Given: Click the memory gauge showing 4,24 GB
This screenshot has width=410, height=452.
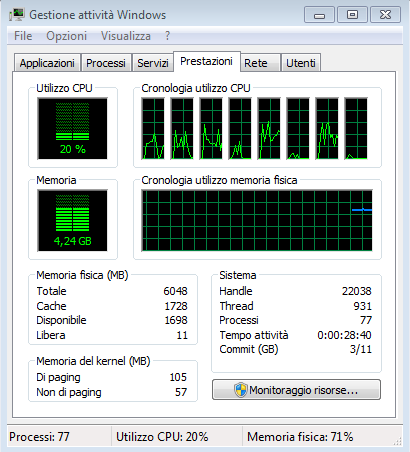Looking at the screenshot, I should click(73, 221).
